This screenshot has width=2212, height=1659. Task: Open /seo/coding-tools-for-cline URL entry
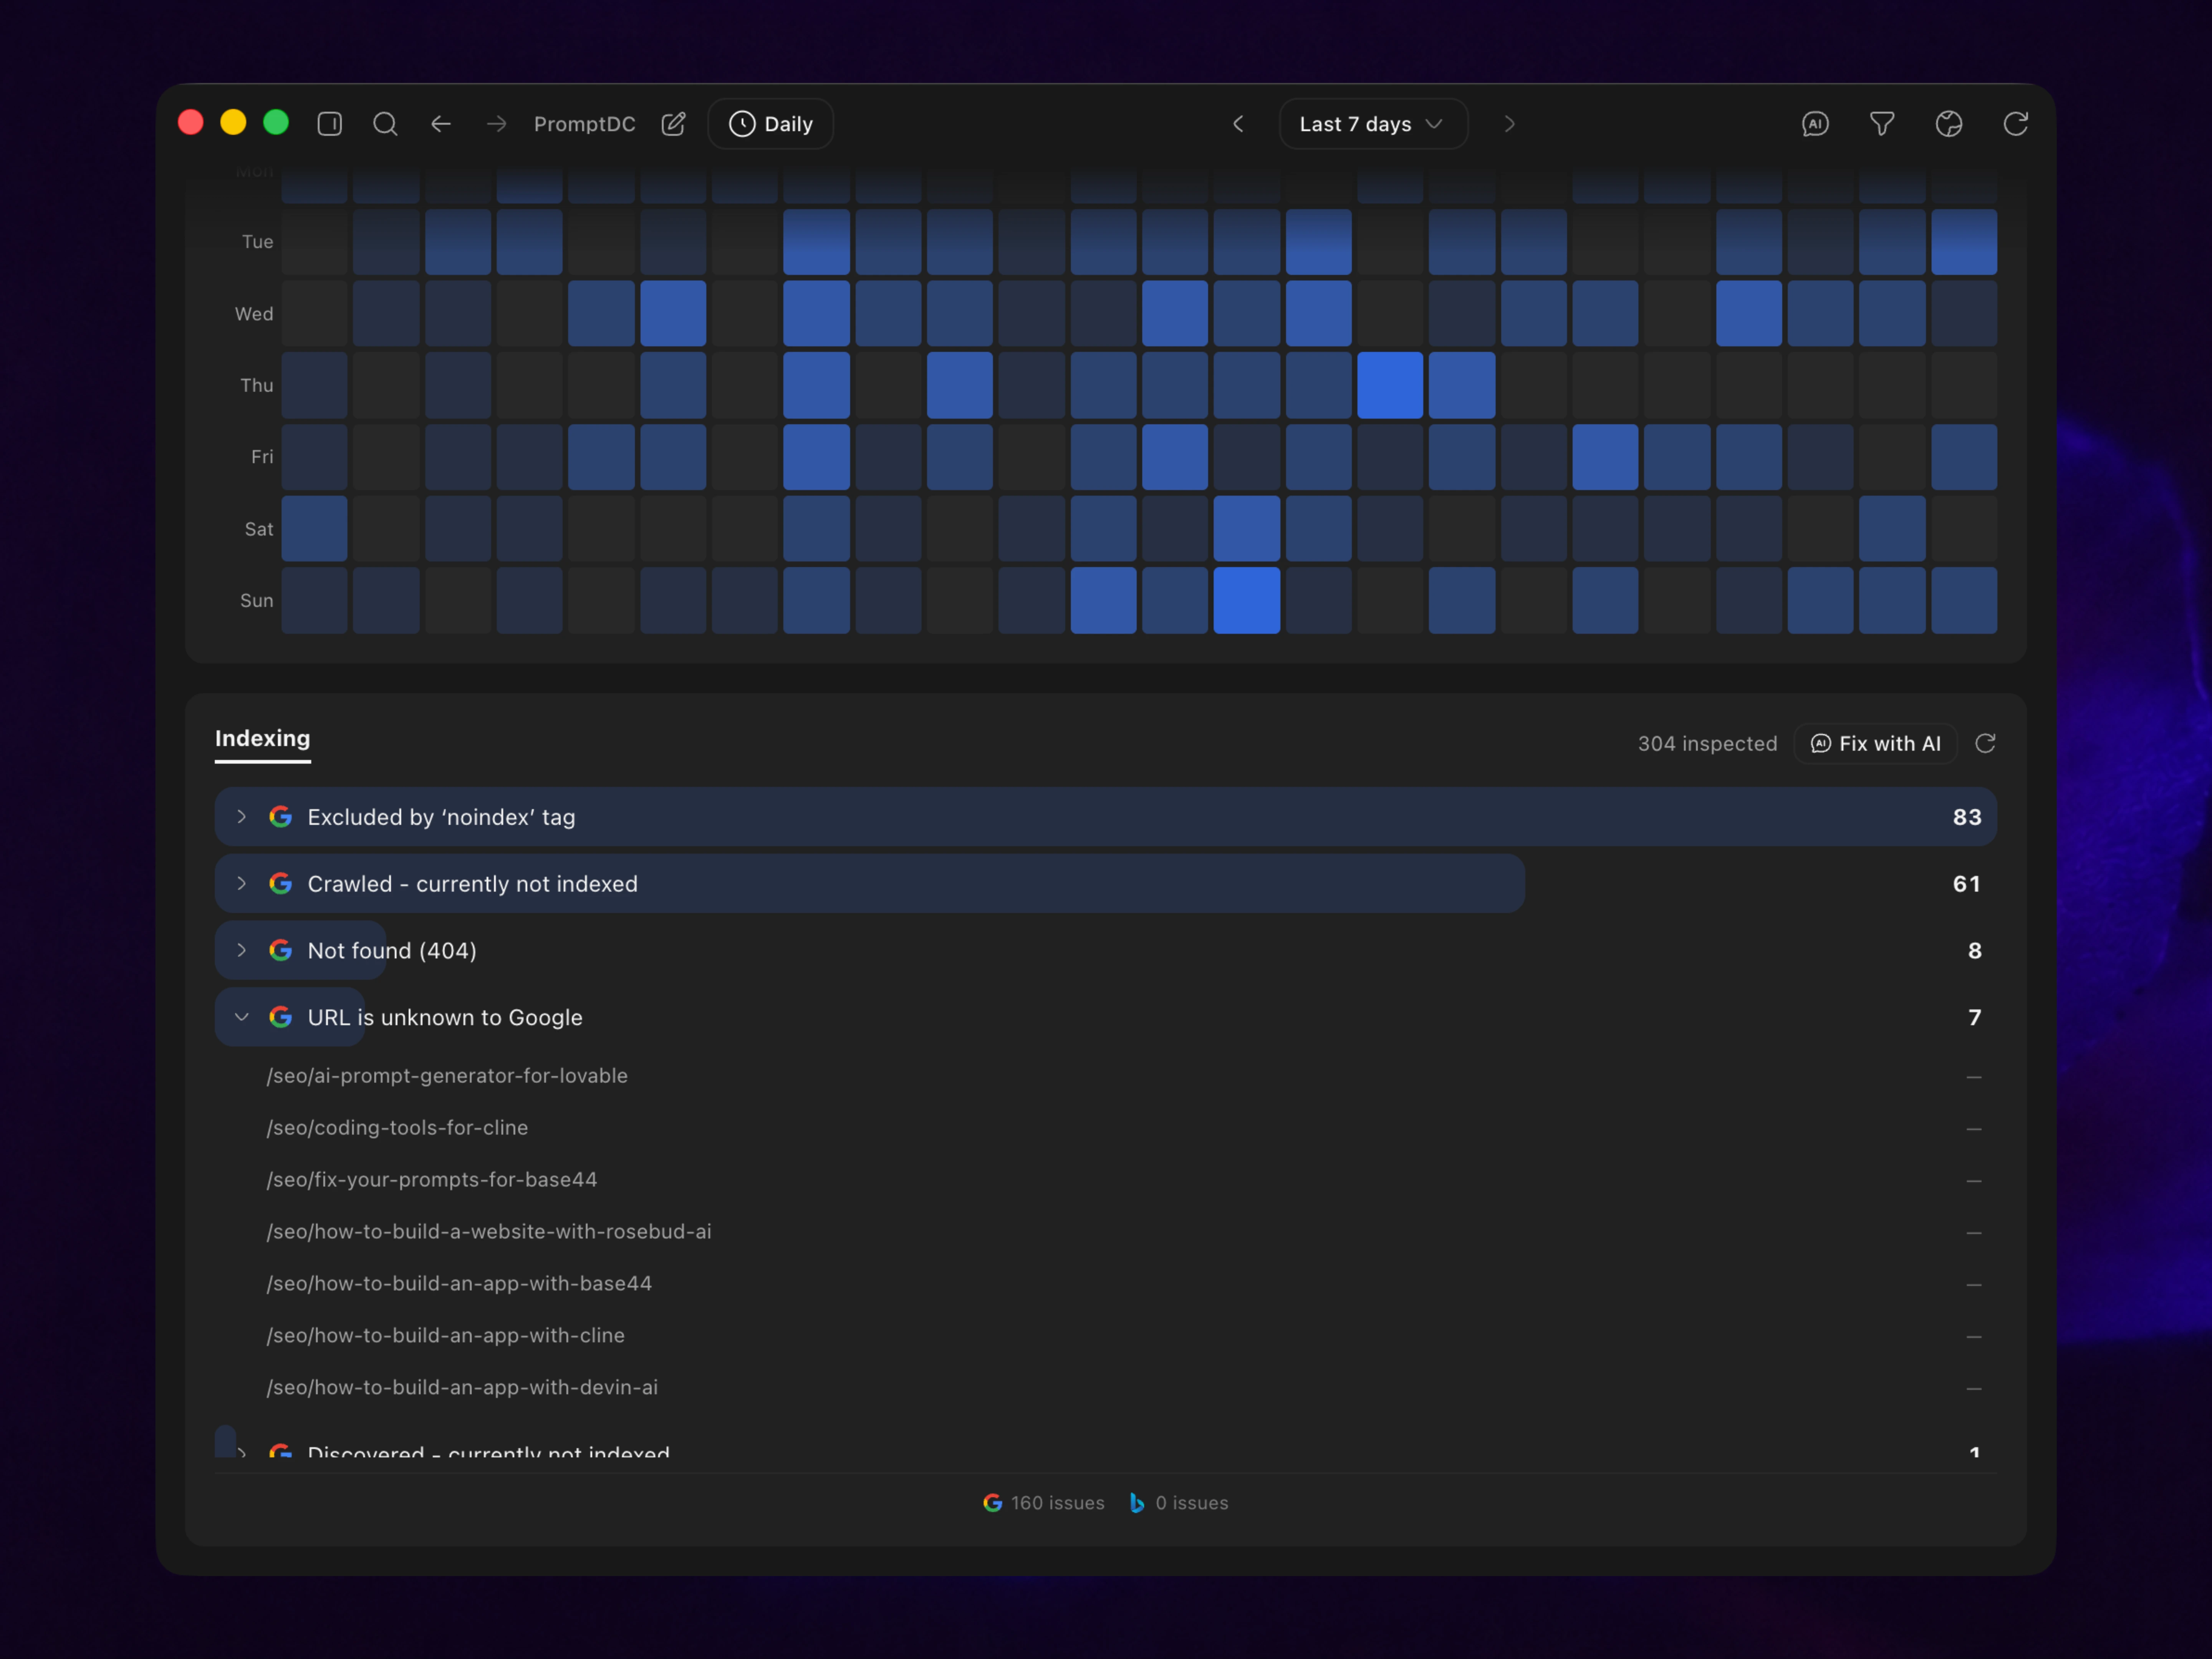tap(397, 1127)
